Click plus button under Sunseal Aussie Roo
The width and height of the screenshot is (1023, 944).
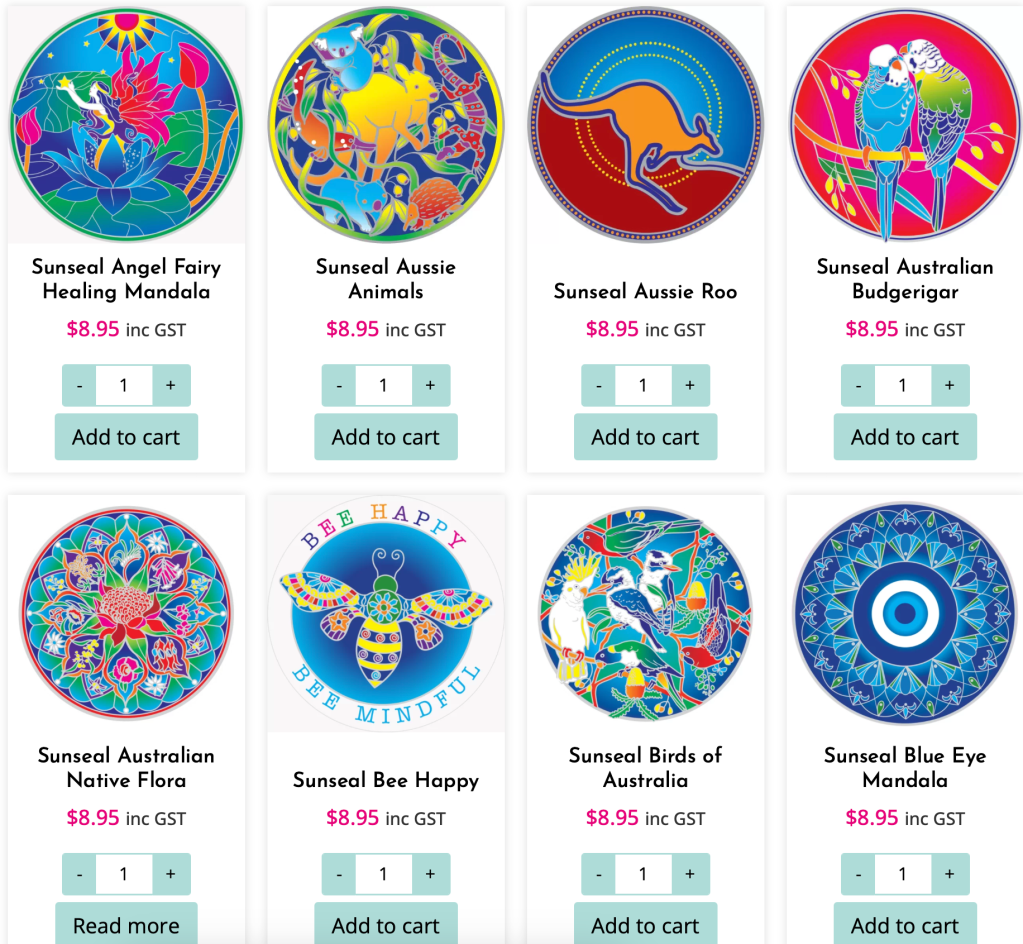click(690, 386)
